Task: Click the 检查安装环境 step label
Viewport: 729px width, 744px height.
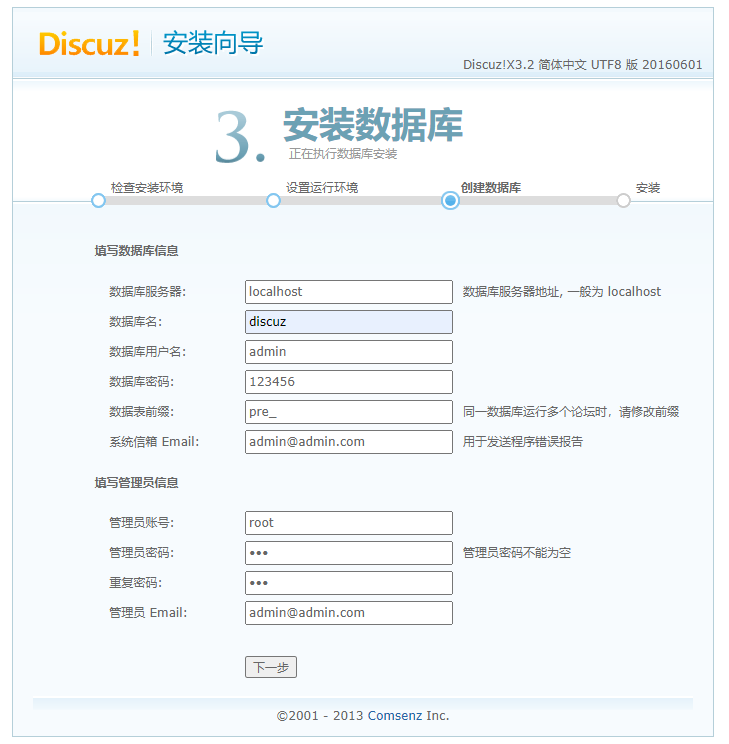Action: coord(147,188)
